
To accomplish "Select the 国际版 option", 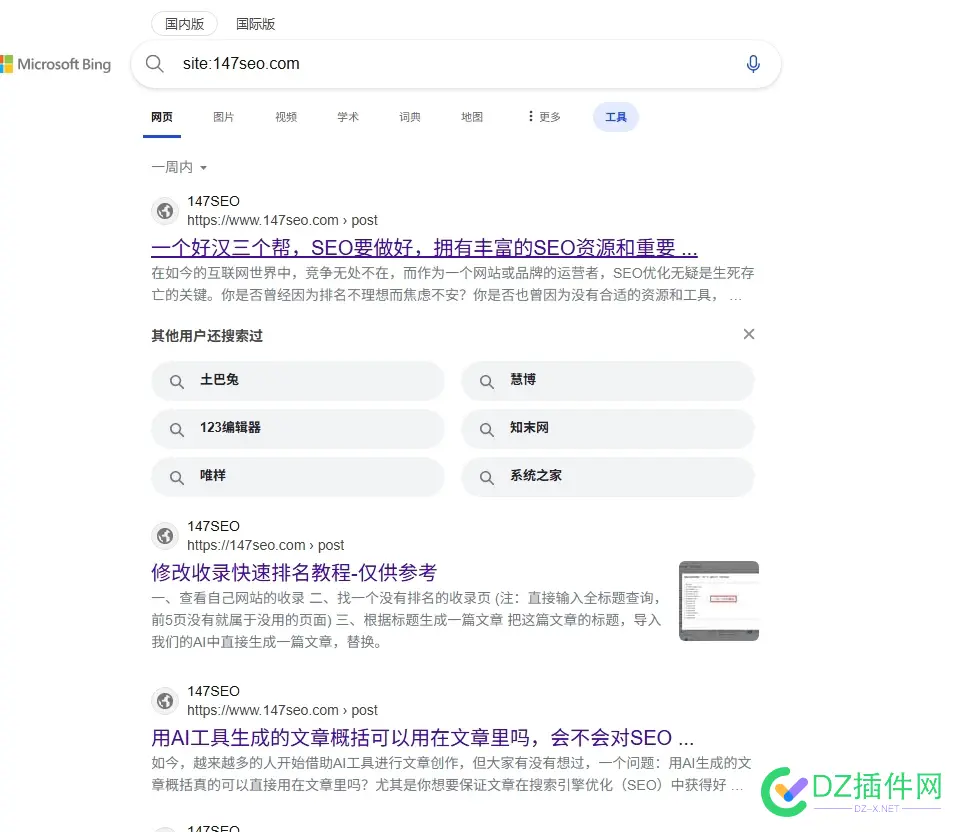I will coord(255,23).
